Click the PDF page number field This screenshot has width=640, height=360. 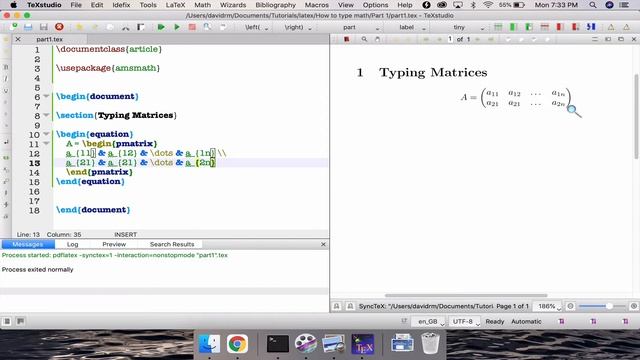pos(450,39)
